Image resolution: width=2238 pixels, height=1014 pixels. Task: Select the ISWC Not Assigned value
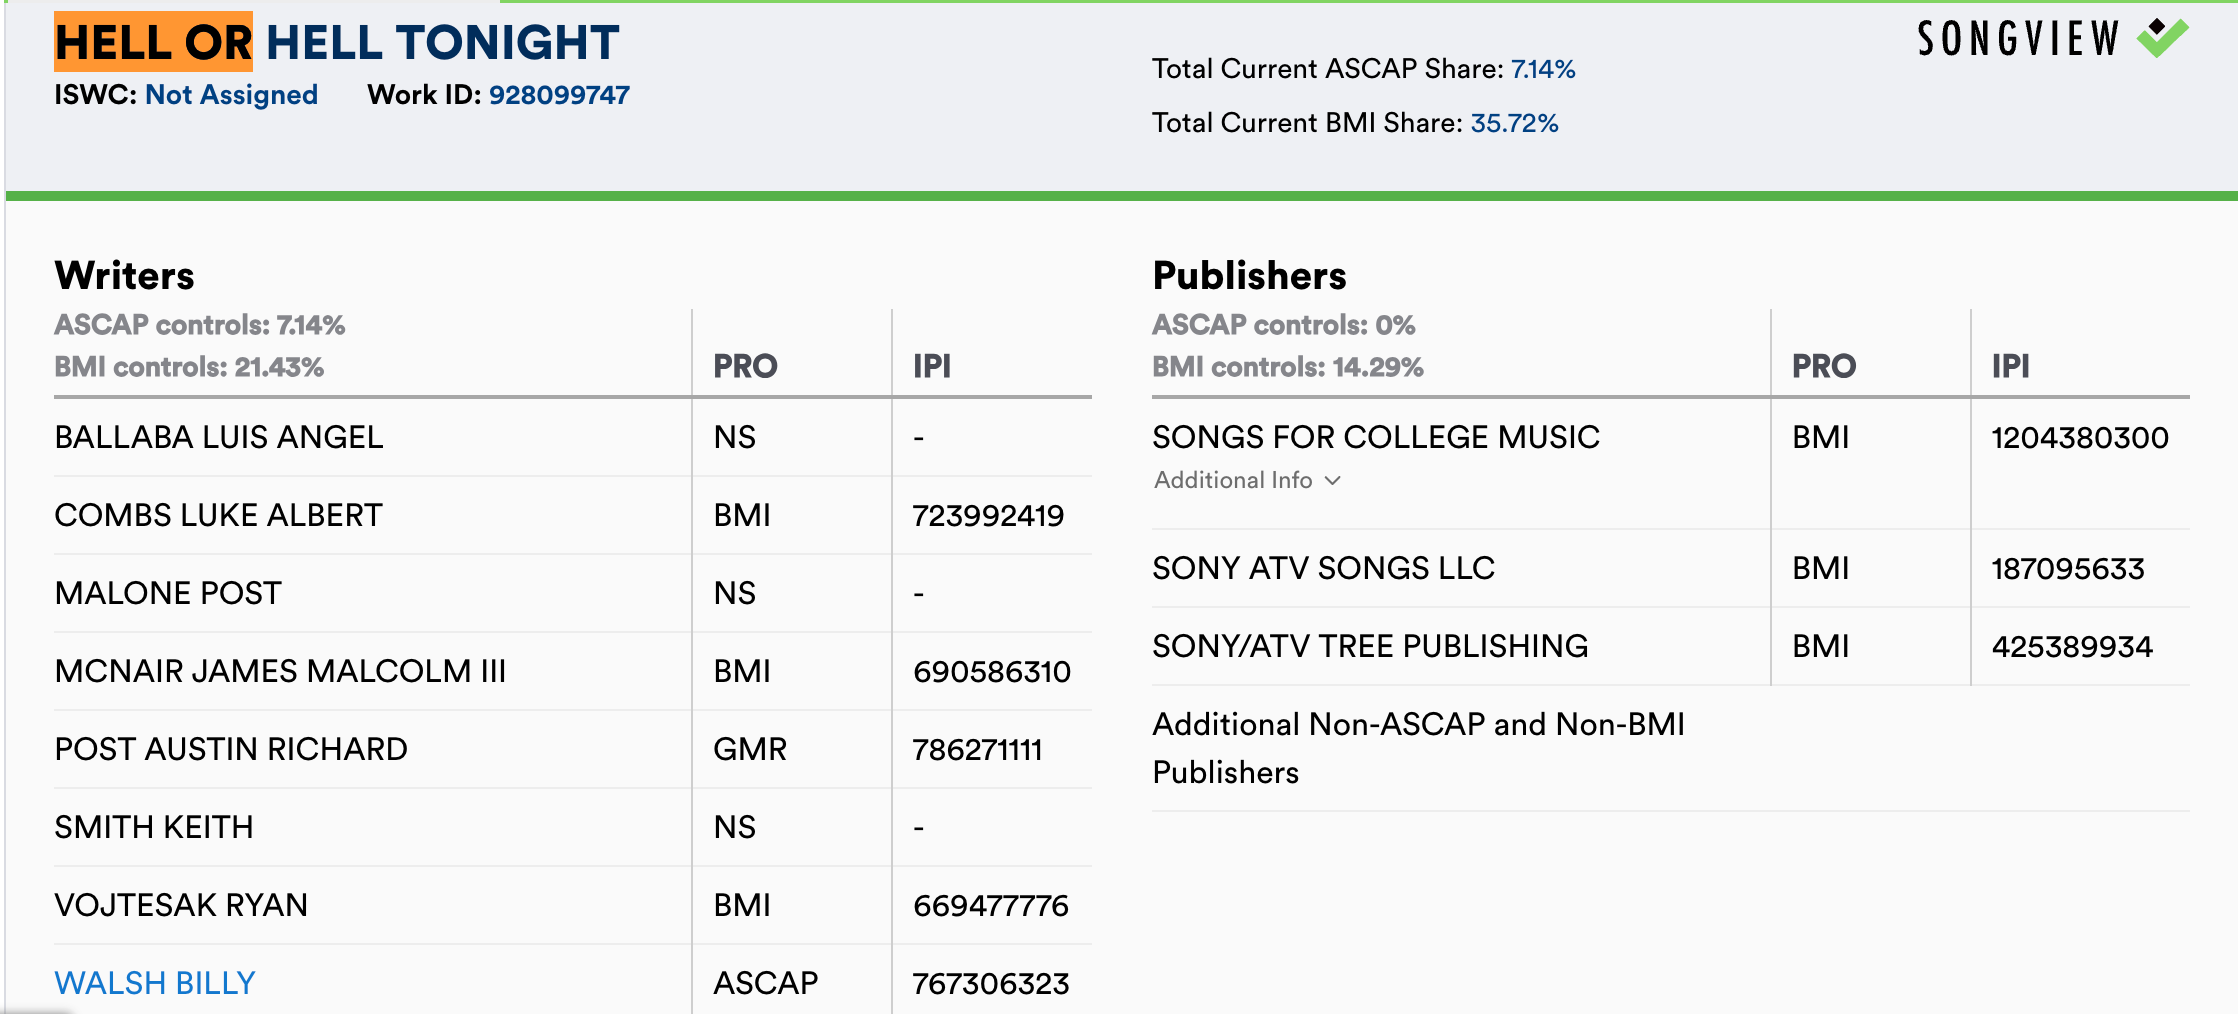point(231,95)
